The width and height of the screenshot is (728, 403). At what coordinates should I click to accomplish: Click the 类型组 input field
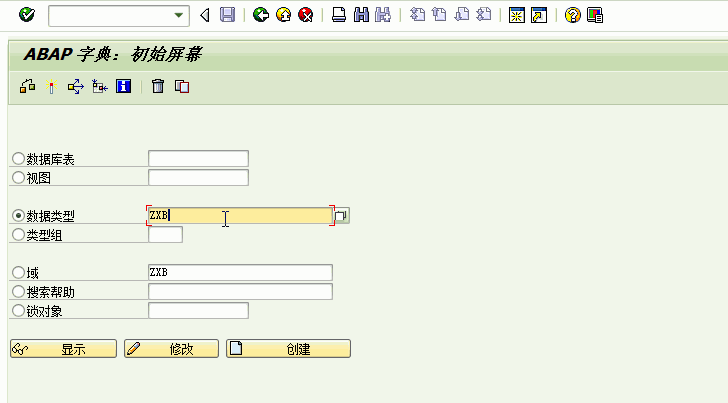point(165,234)
